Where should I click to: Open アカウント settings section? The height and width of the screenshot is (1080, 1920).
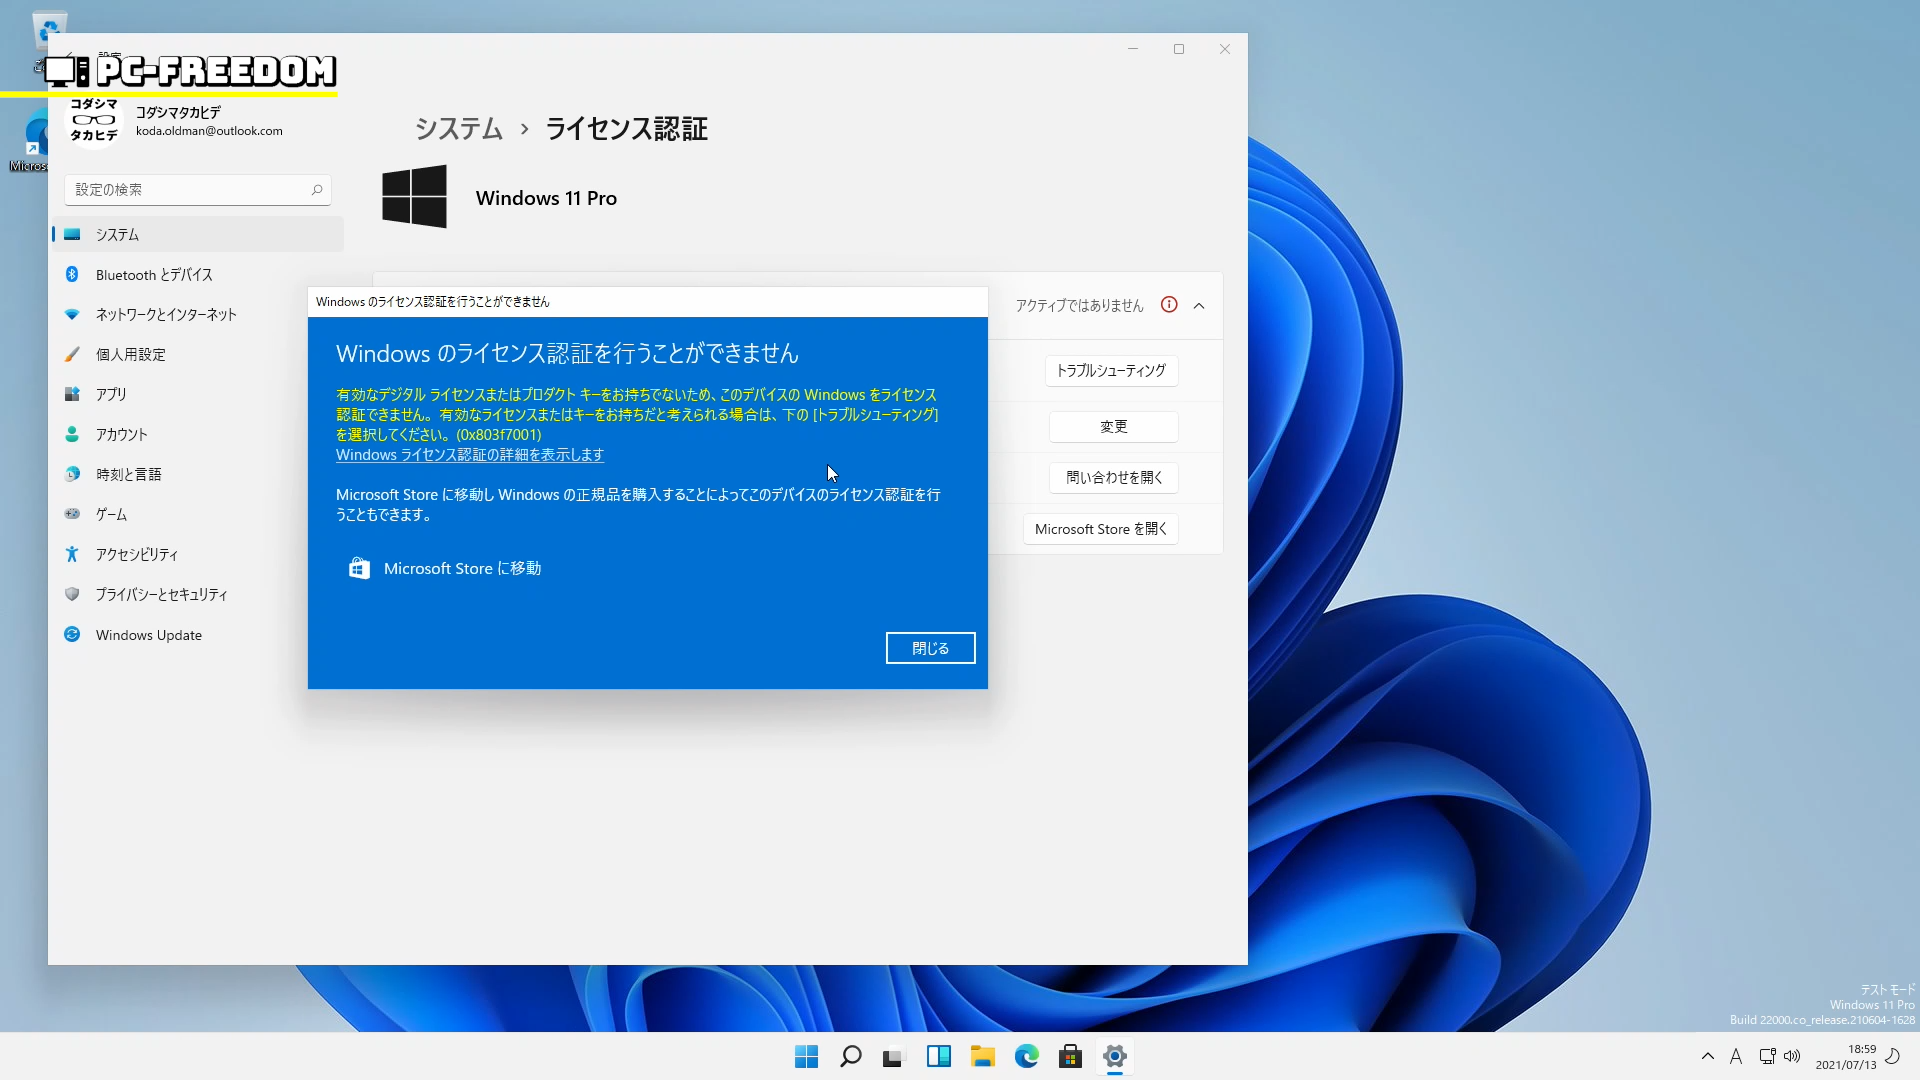click(x=121, y=435)
